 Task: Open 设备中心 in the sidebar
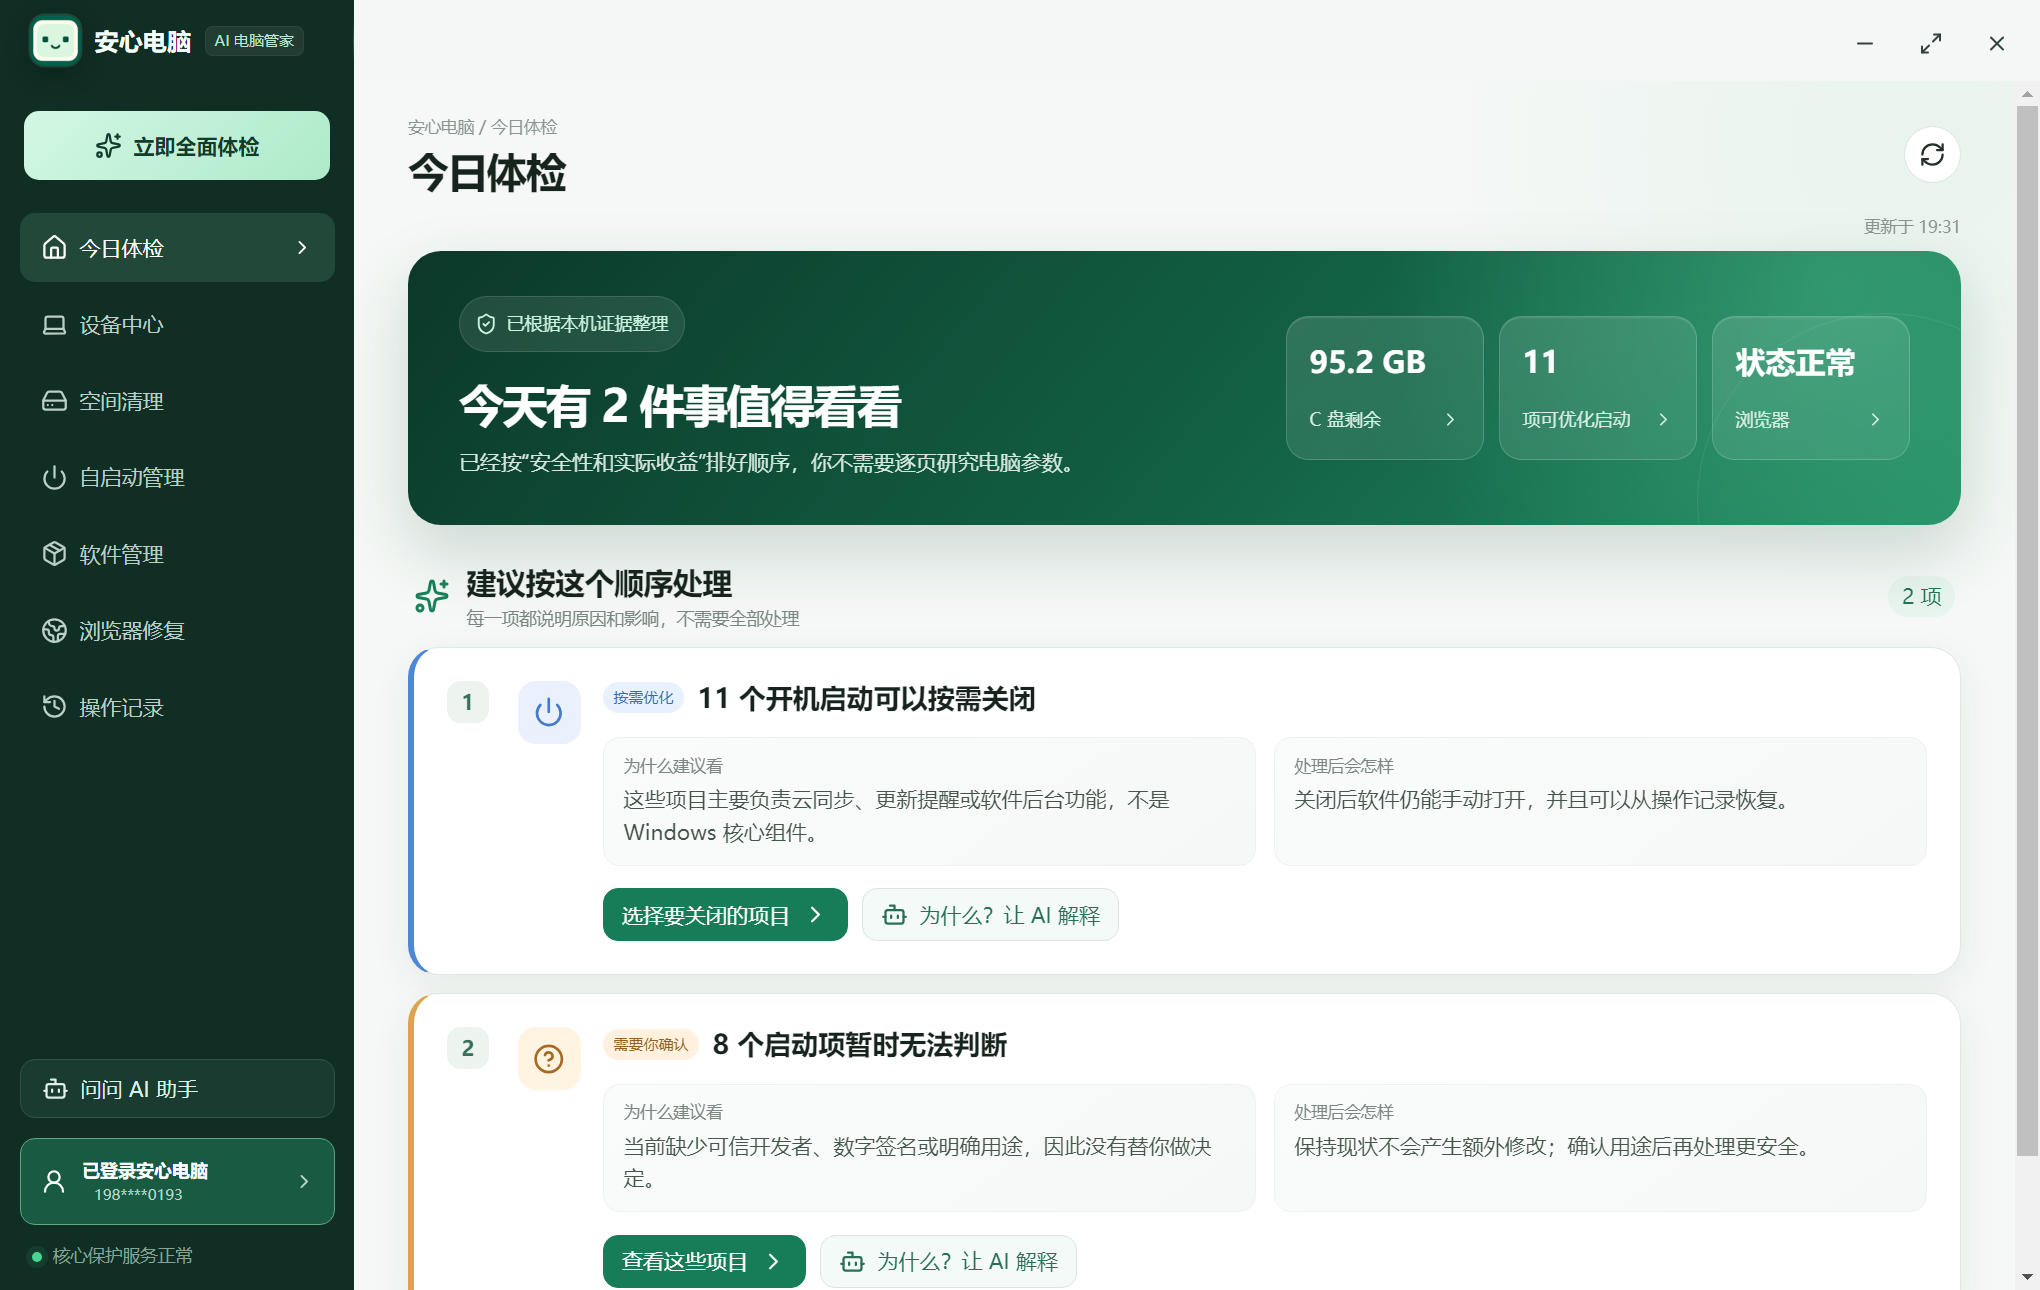(177, 325)
